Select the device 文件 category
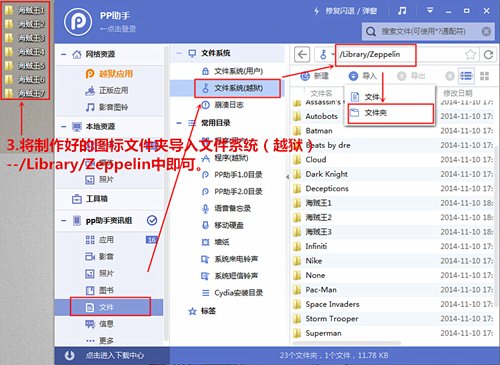The height and width of the screenshot is (365, 500). [x=110, y=307]
